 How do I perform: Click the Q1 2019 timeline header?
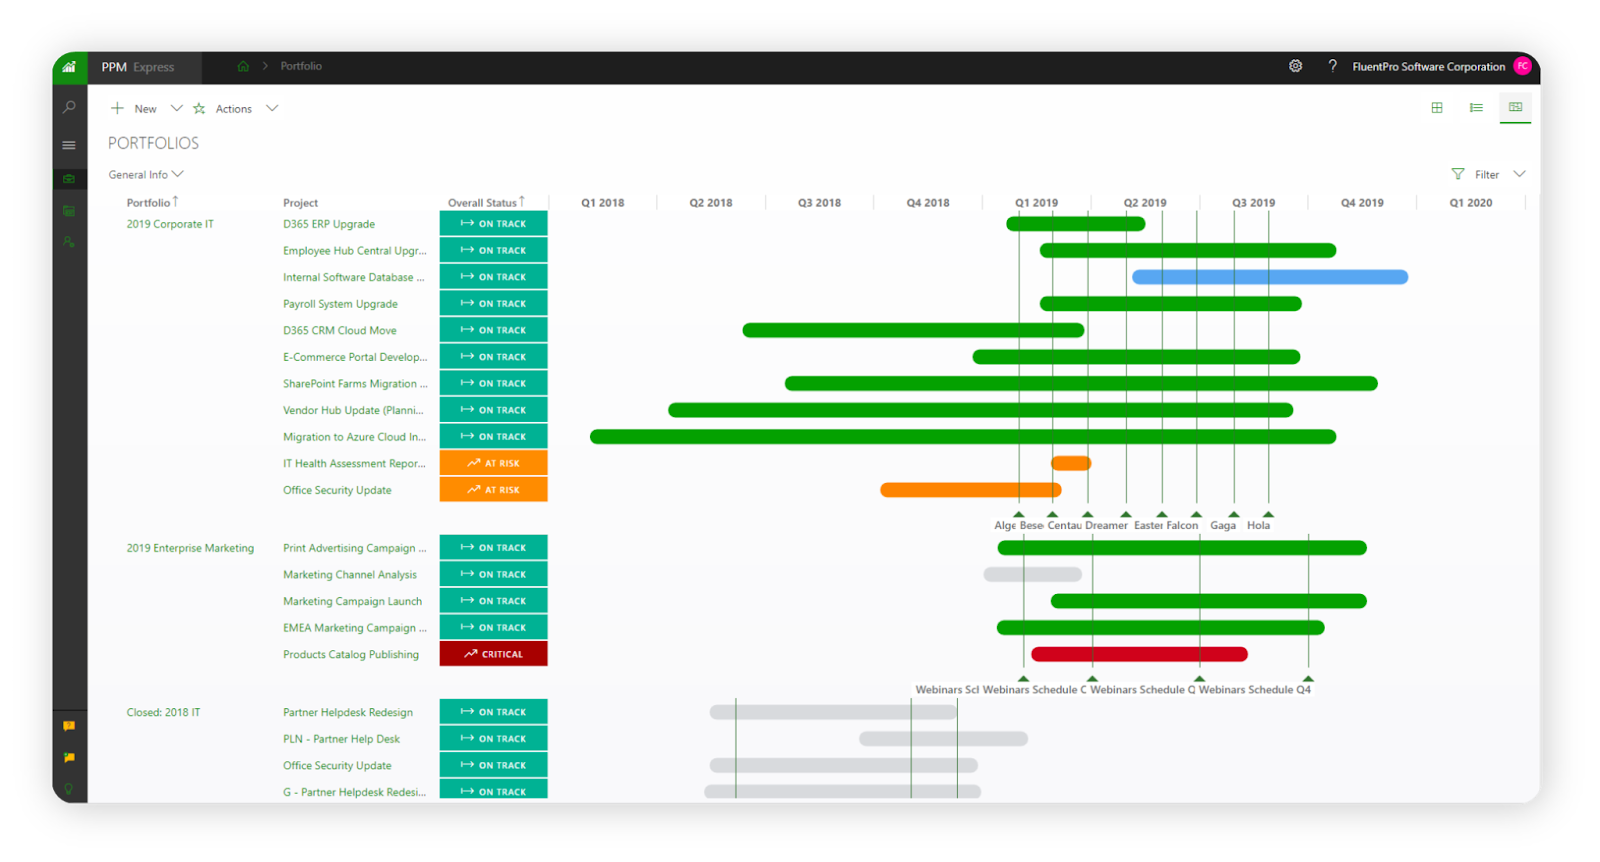click(1036, 203)
